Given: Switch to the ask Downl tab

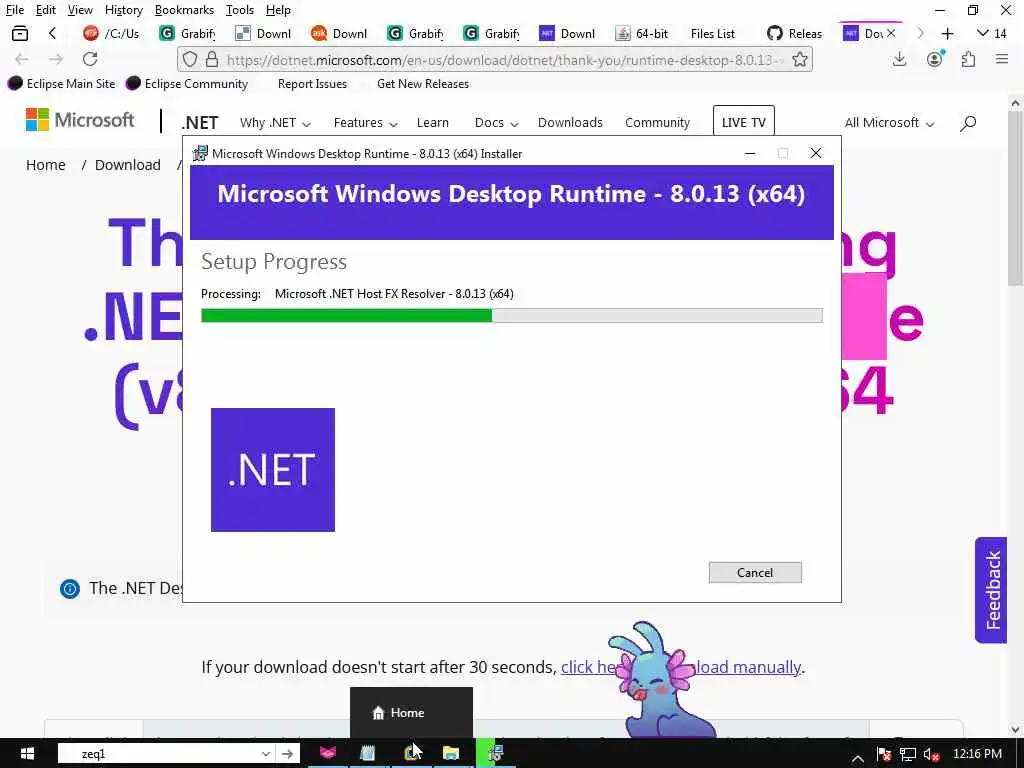Looking at the screenshot, I should (x=340, y=33).
